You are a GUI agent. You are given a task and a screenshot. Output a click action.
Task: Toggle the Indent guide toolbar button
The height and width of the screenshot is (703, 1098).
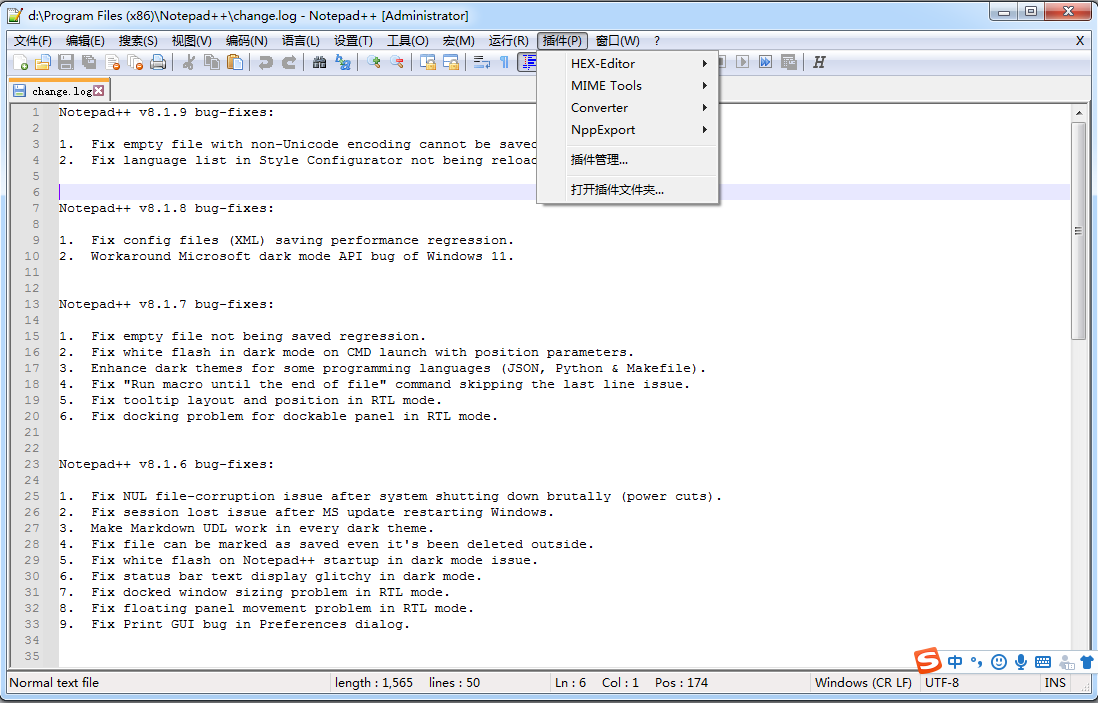pos(527,63)
